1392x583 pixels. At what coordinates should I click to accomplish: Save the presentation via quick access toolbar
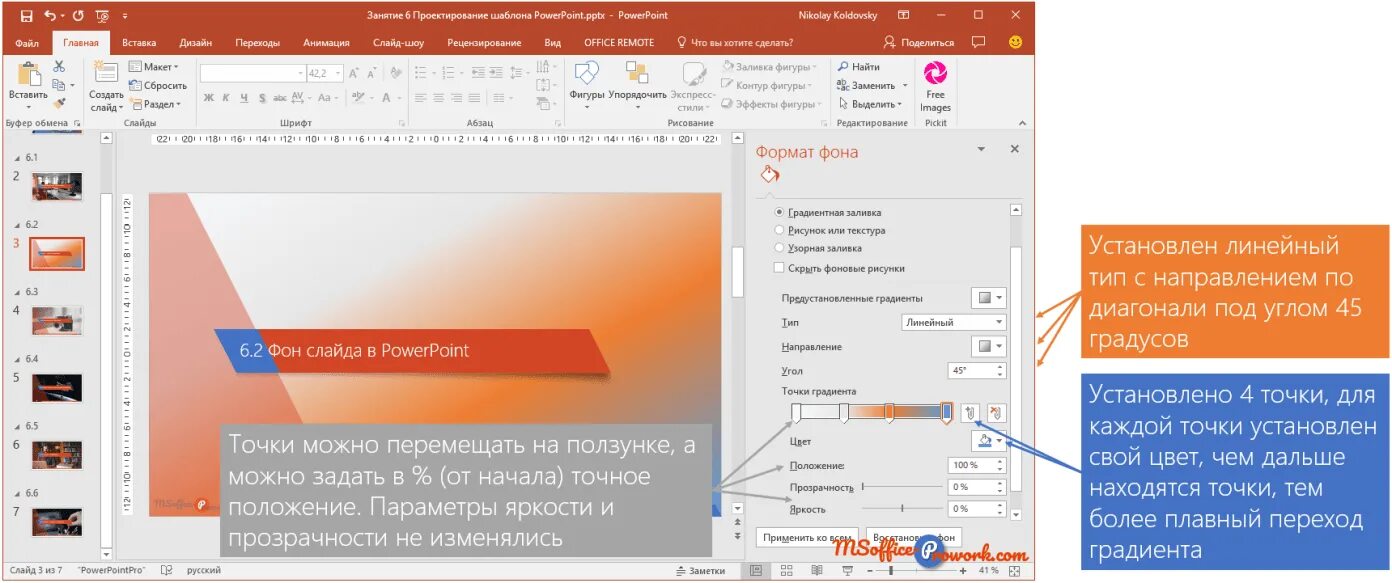pos(26,16)
